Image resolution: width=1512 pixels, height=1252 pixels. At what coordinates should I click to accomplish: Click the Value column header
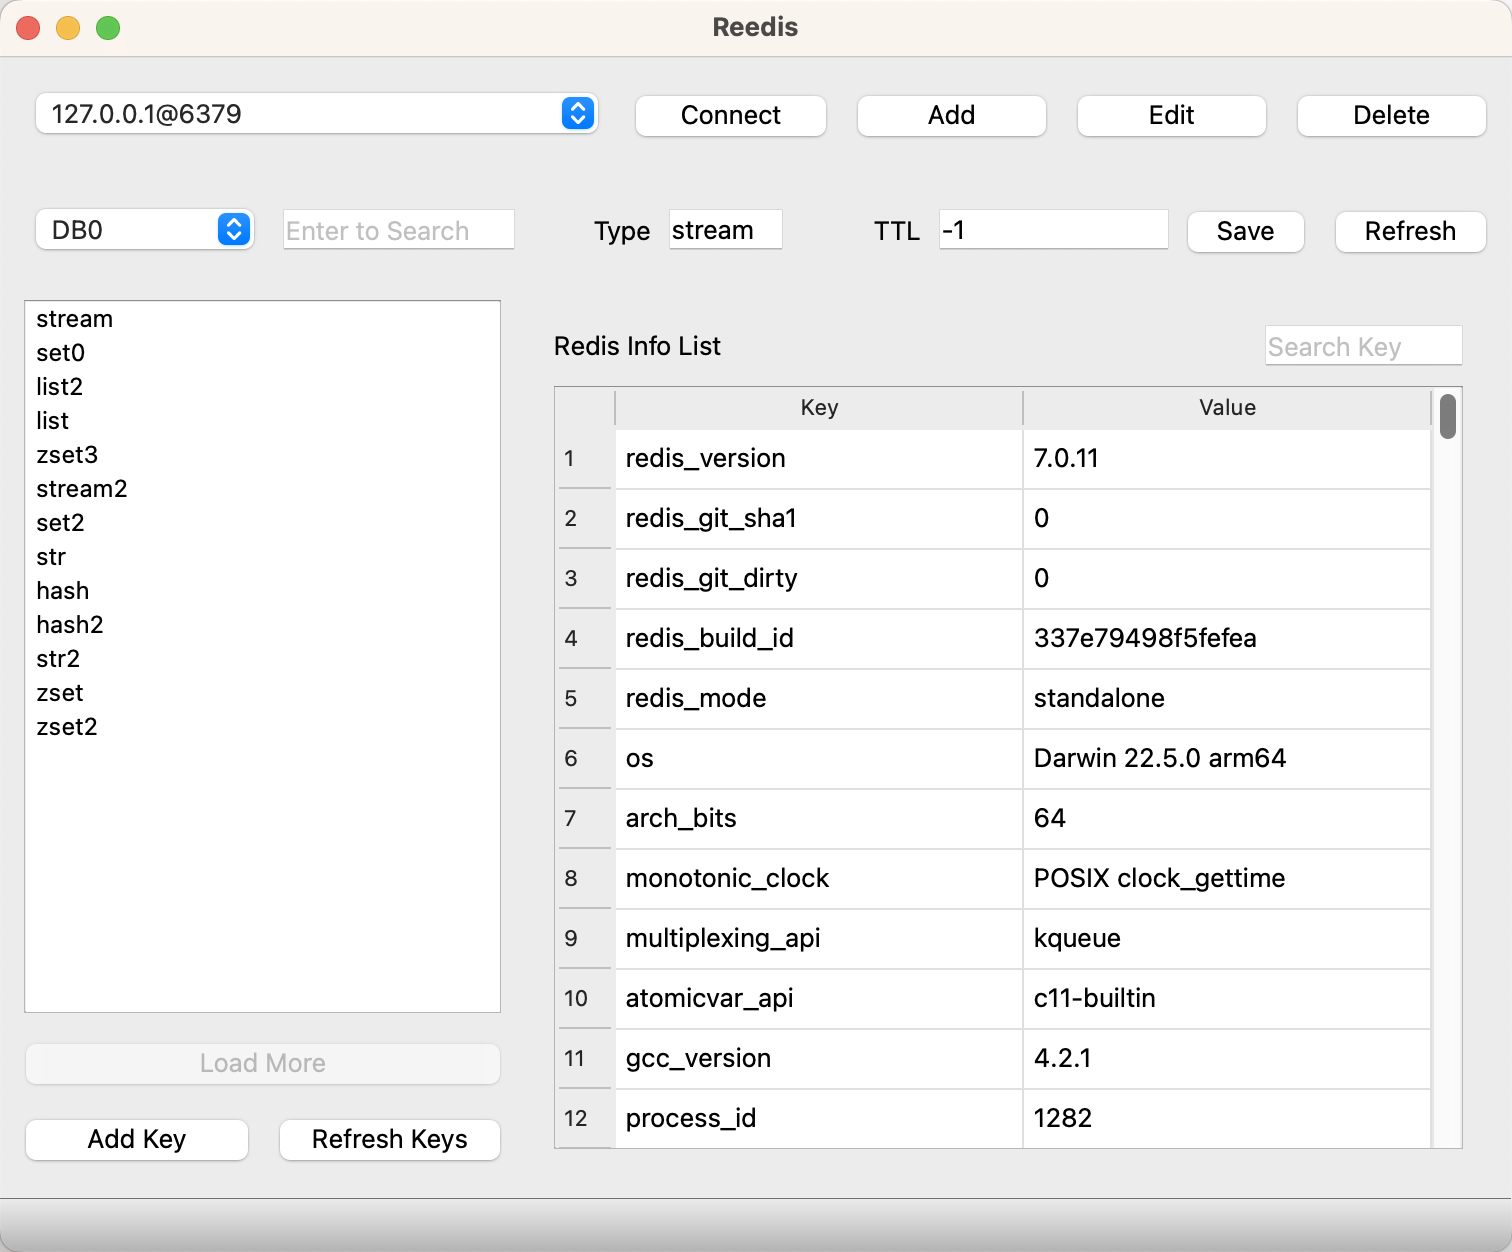click(x=1227, y=408)
